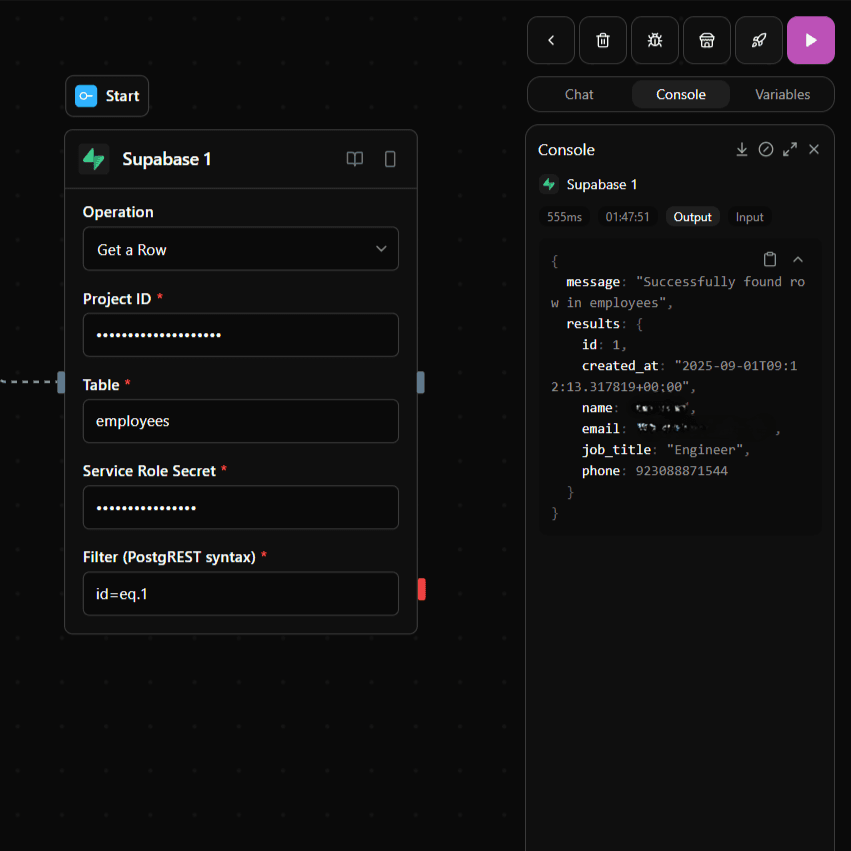Download the console logs
Screen dimensions: 851x851
(x=742, y=149)
